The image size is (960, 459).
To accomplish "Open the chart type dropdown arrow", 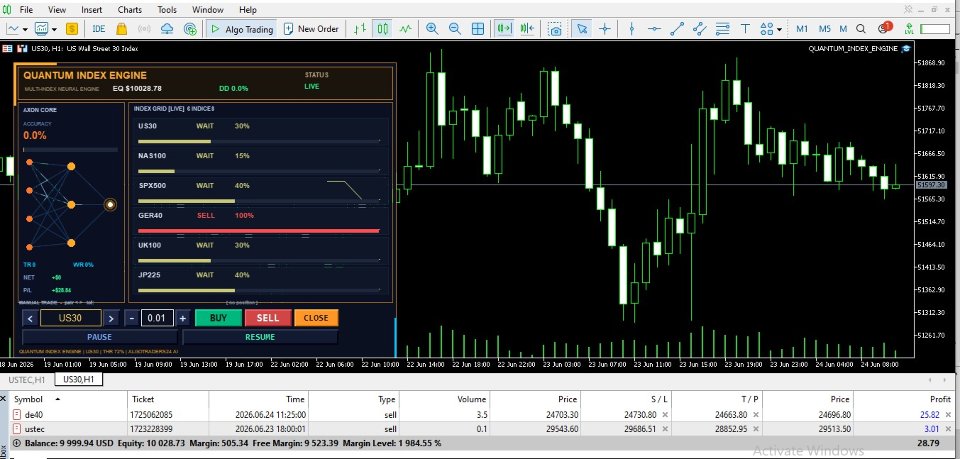I will (25, 29).
